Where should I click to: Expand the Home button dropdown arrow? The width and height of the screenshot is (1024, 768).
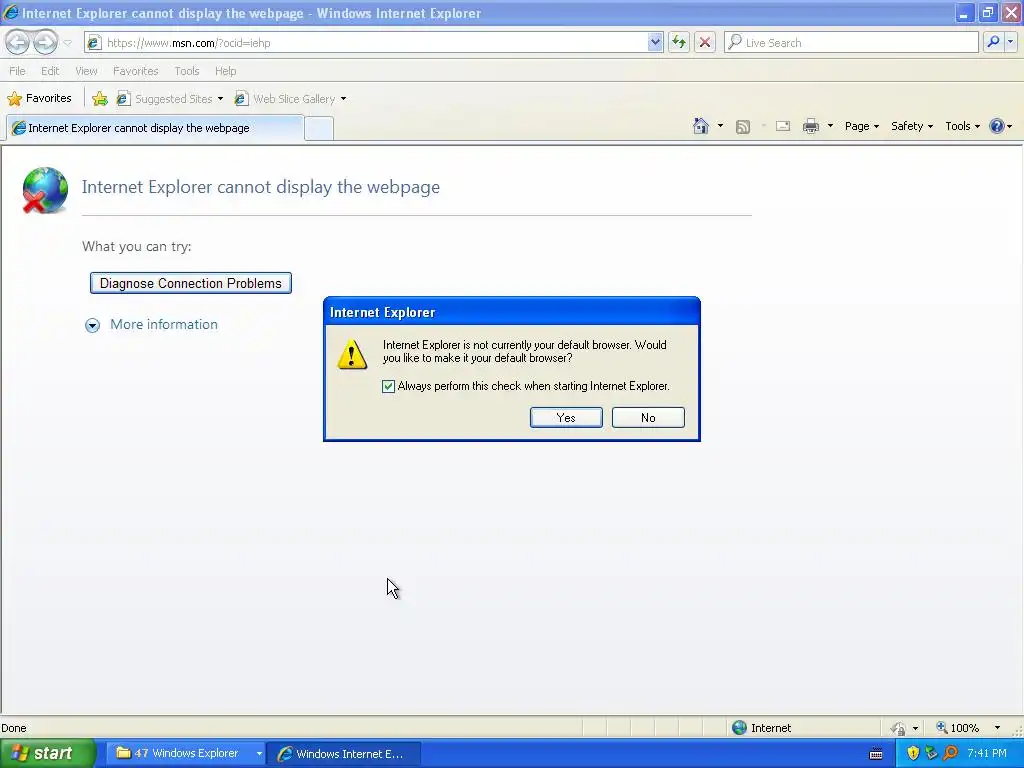pyautogui.click(x=720, y=126)
